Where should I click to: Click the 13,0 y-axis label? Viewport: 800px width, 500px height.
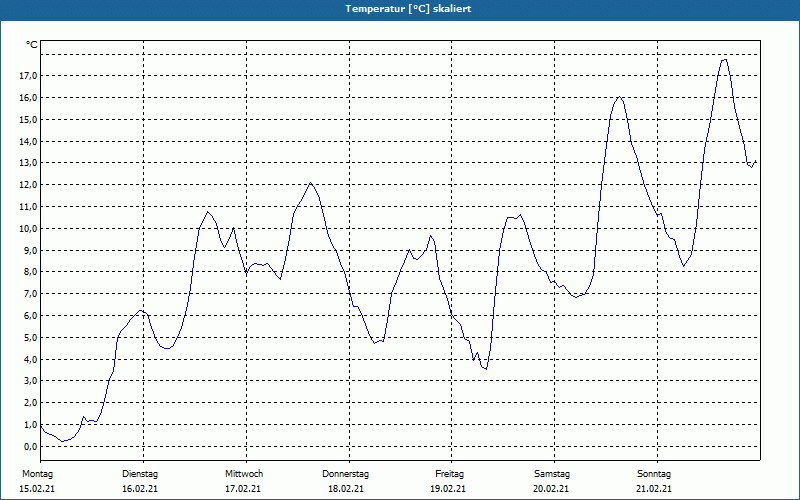(28, 163)
